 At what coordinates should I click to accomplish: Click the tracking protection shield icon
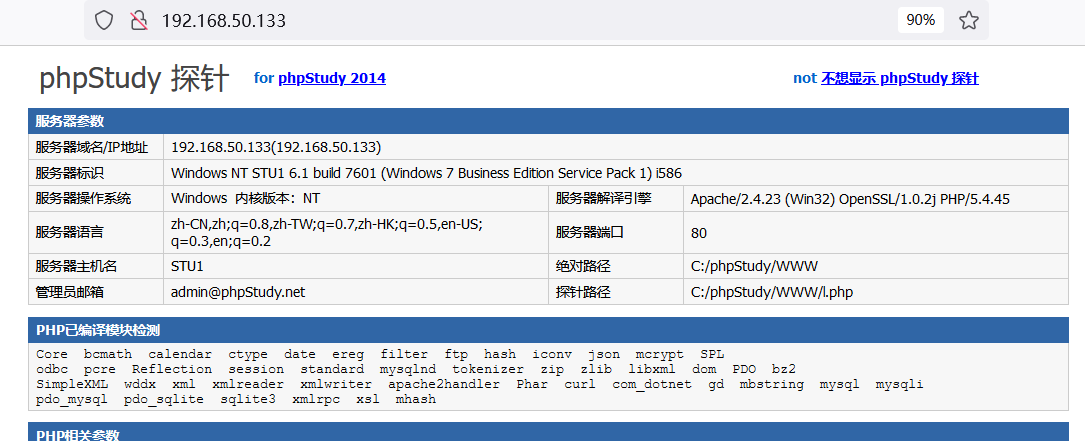point(105,20)
